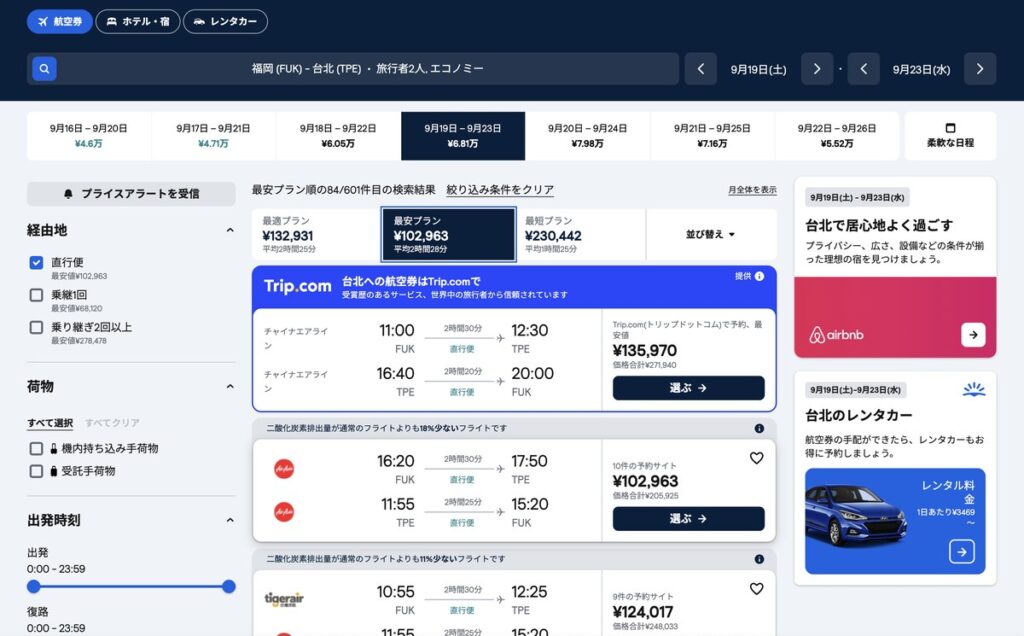Select the レンタカー rental car tab

coord(225,22)
